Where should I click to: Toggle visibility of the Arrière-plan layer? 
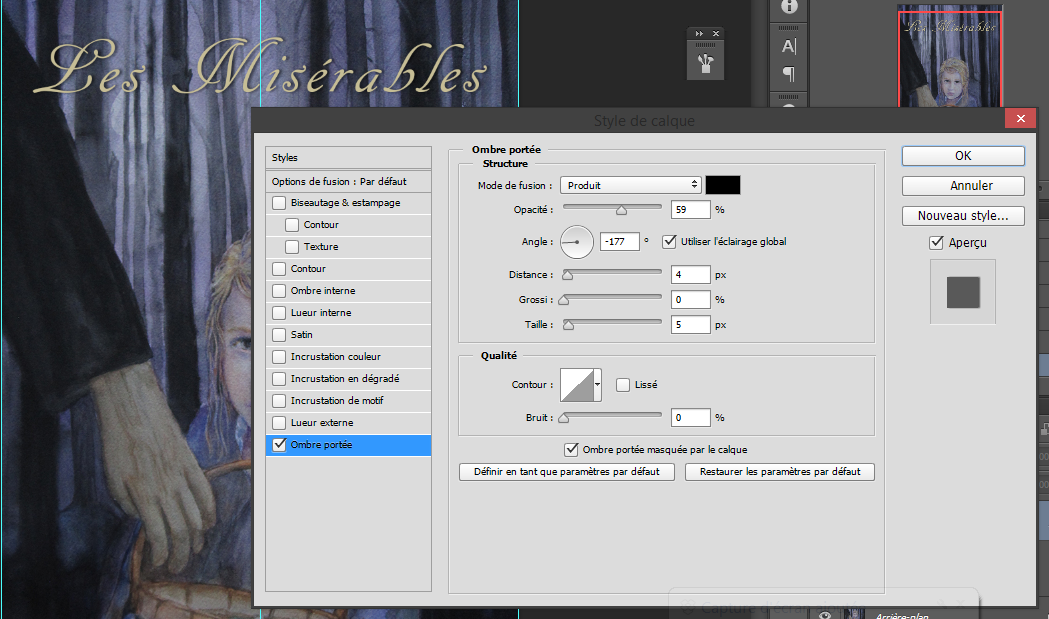(825, 614)
